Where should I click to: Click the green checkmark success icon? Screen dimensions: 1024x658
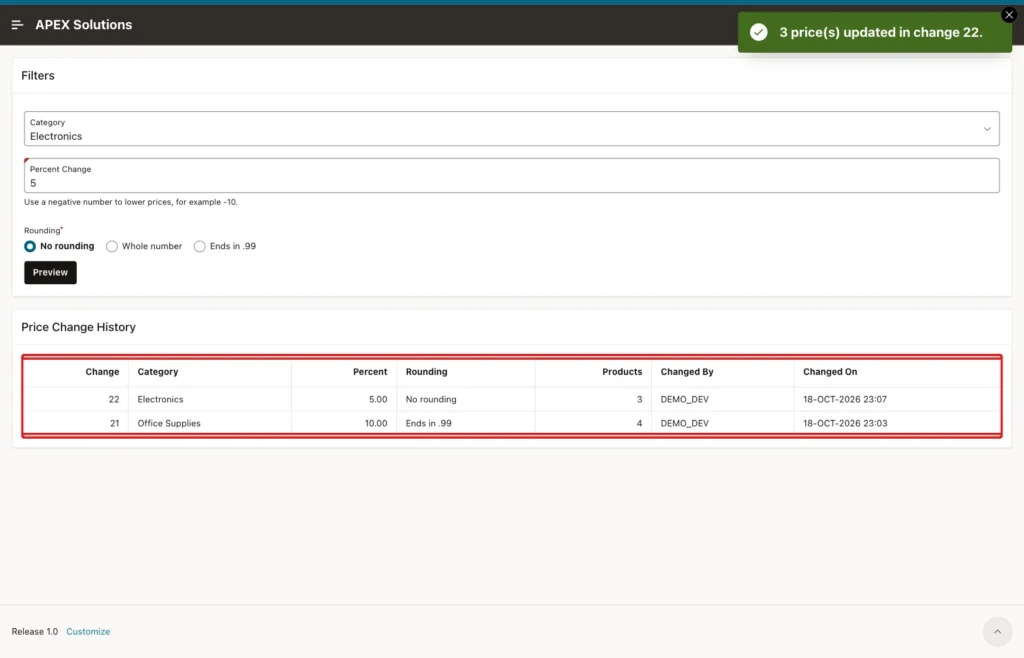pos(758,32)
